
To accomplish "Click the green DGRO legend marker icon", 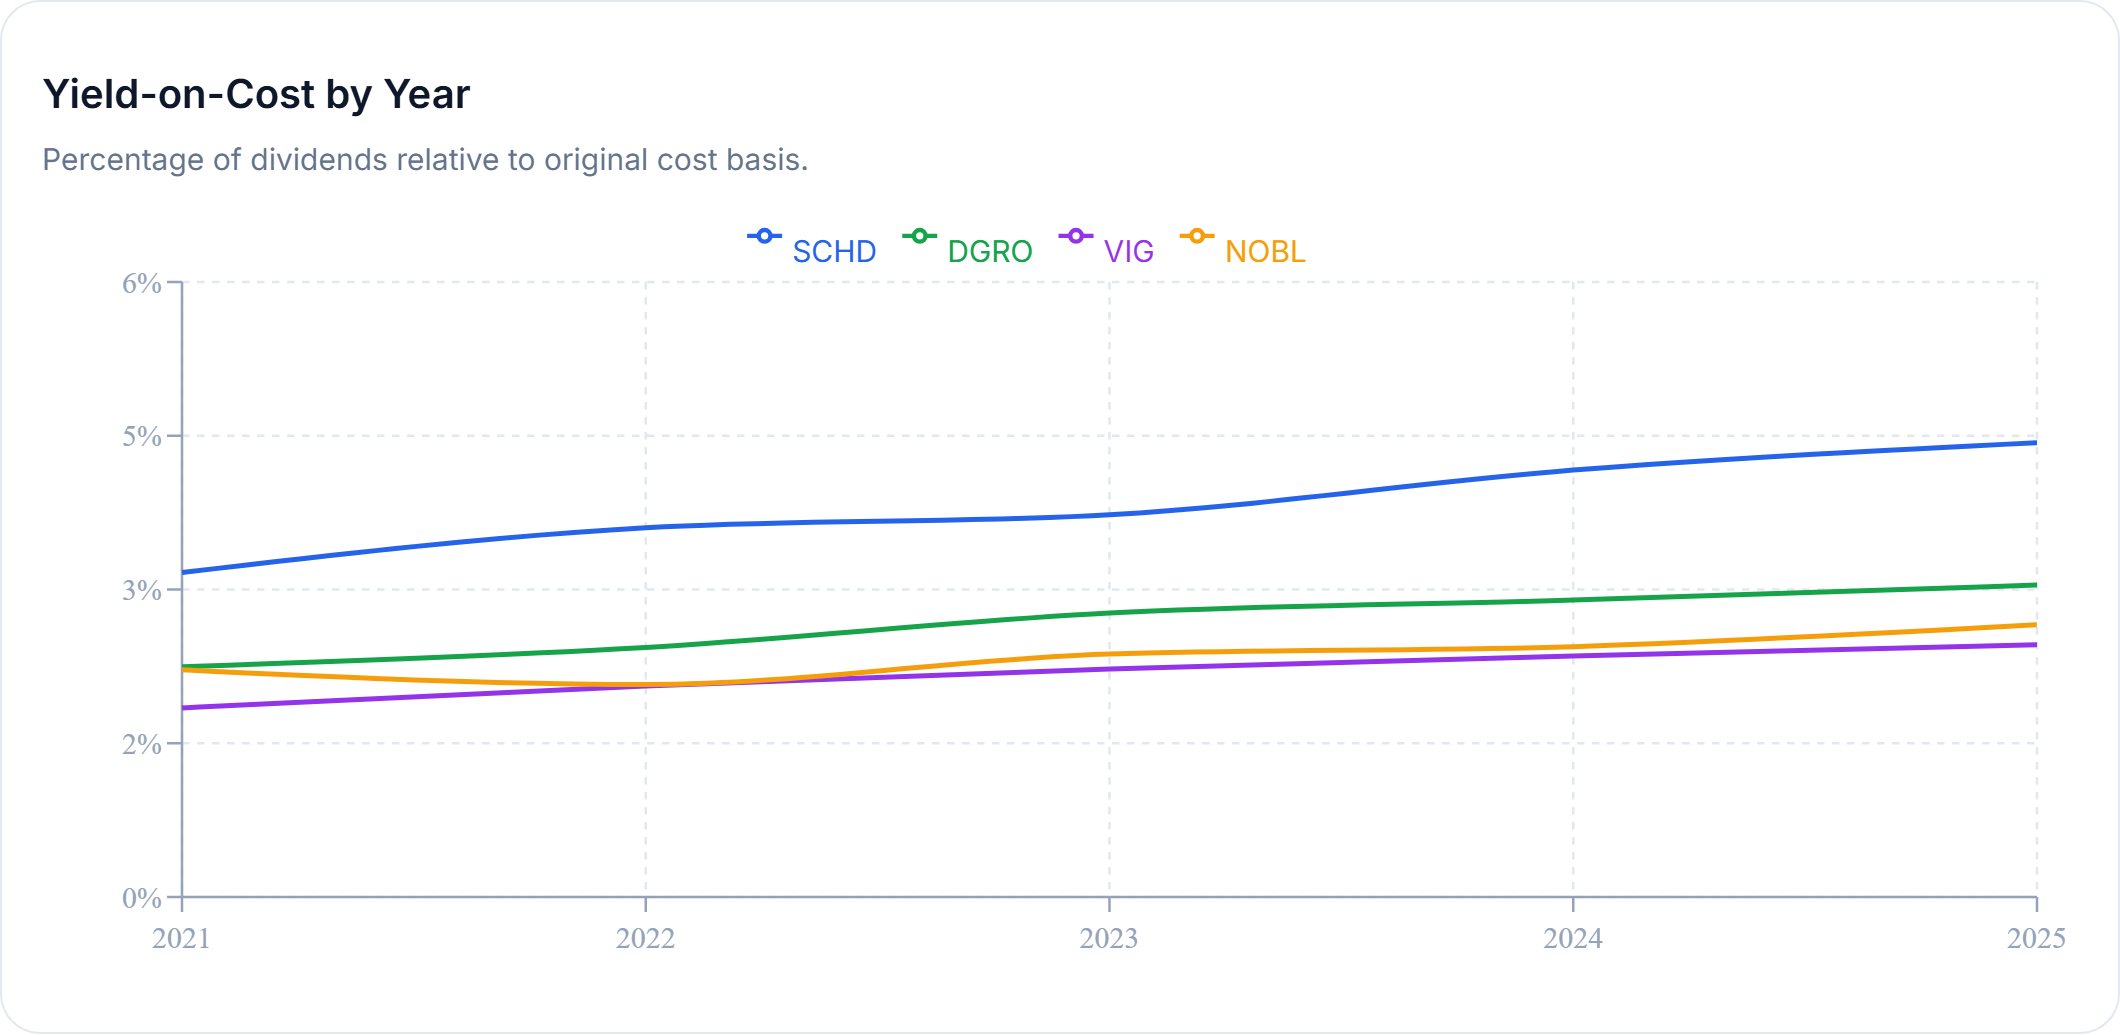I will tap(919, 237).
